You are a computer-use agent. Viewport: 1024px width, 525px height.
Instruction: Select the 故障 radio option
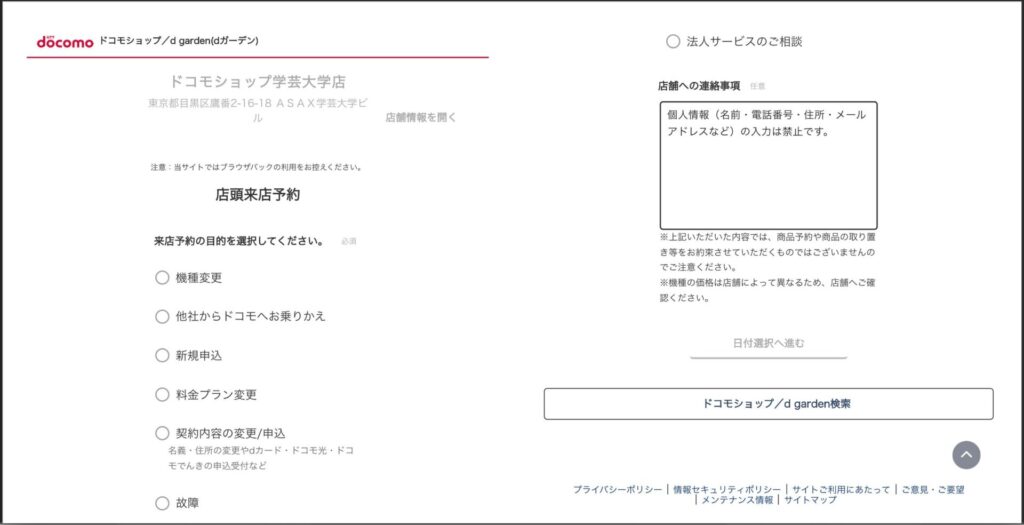162,503
